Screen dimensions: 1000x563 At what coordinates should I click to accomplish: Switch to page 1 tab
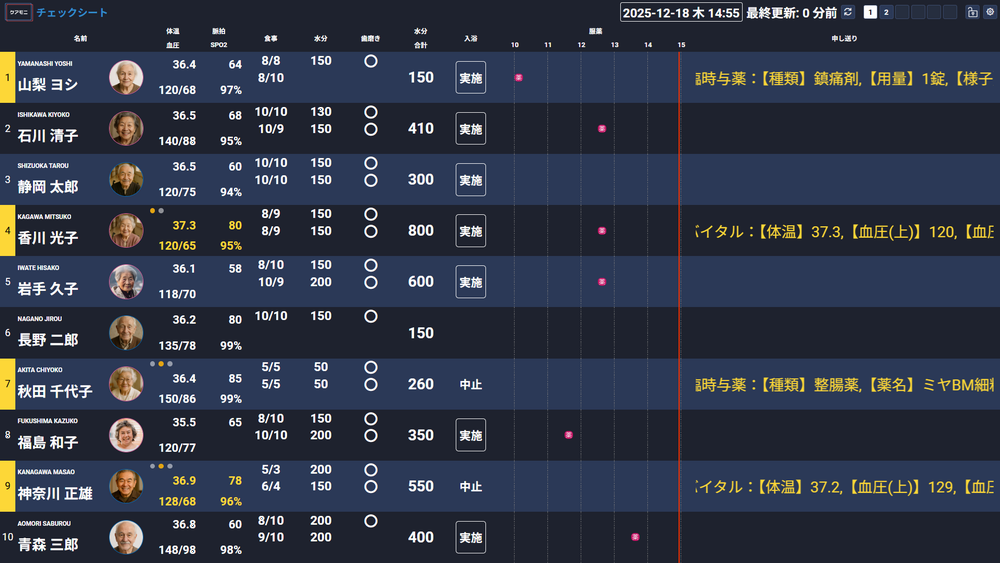pyautogui.click(x=870, y=12)
